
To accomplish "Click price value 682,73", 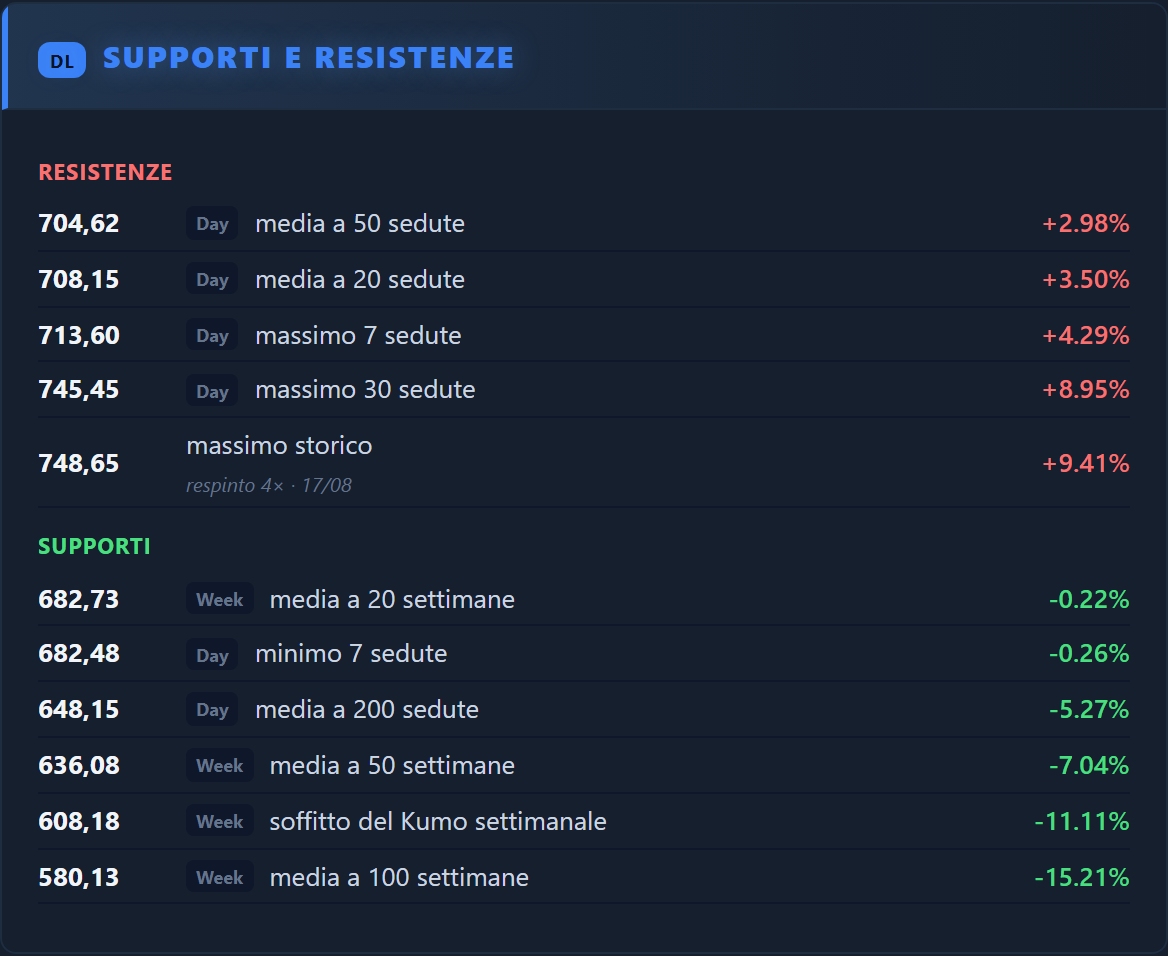I will click(79, 599).
